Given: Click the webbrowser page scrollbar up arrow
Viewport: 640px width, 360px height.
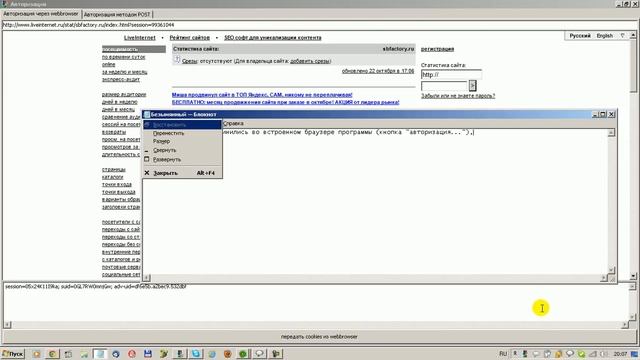Looking at the screenshot, I should 633,36.
